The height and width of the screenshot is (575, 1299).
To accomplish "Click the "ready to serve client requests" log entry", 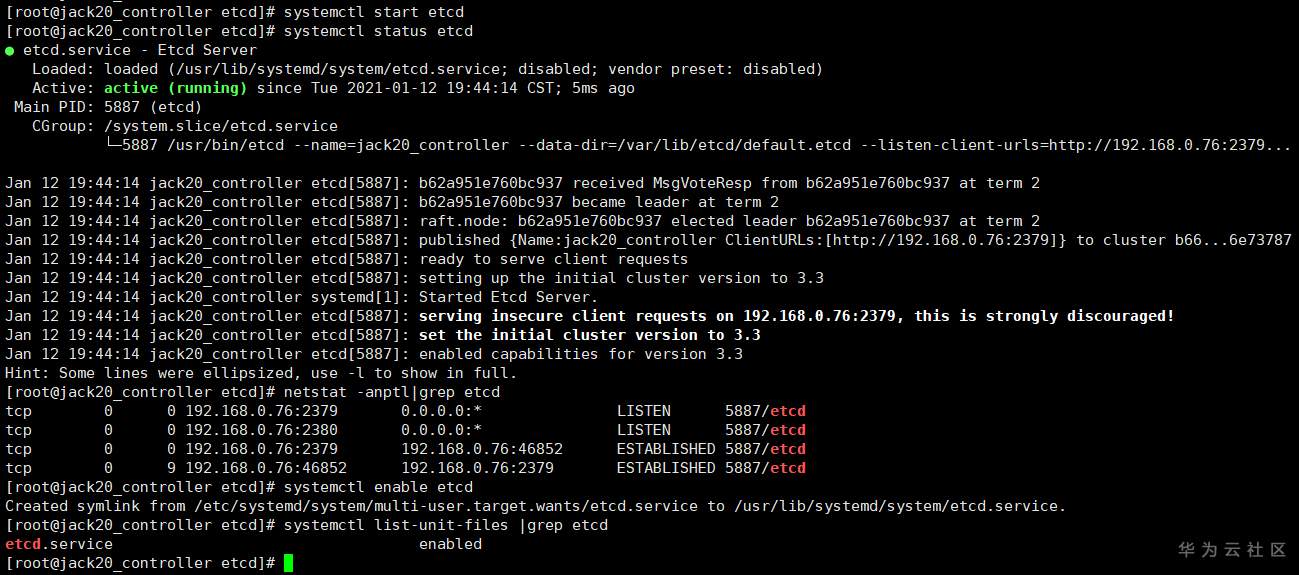I will coord(553,259).
